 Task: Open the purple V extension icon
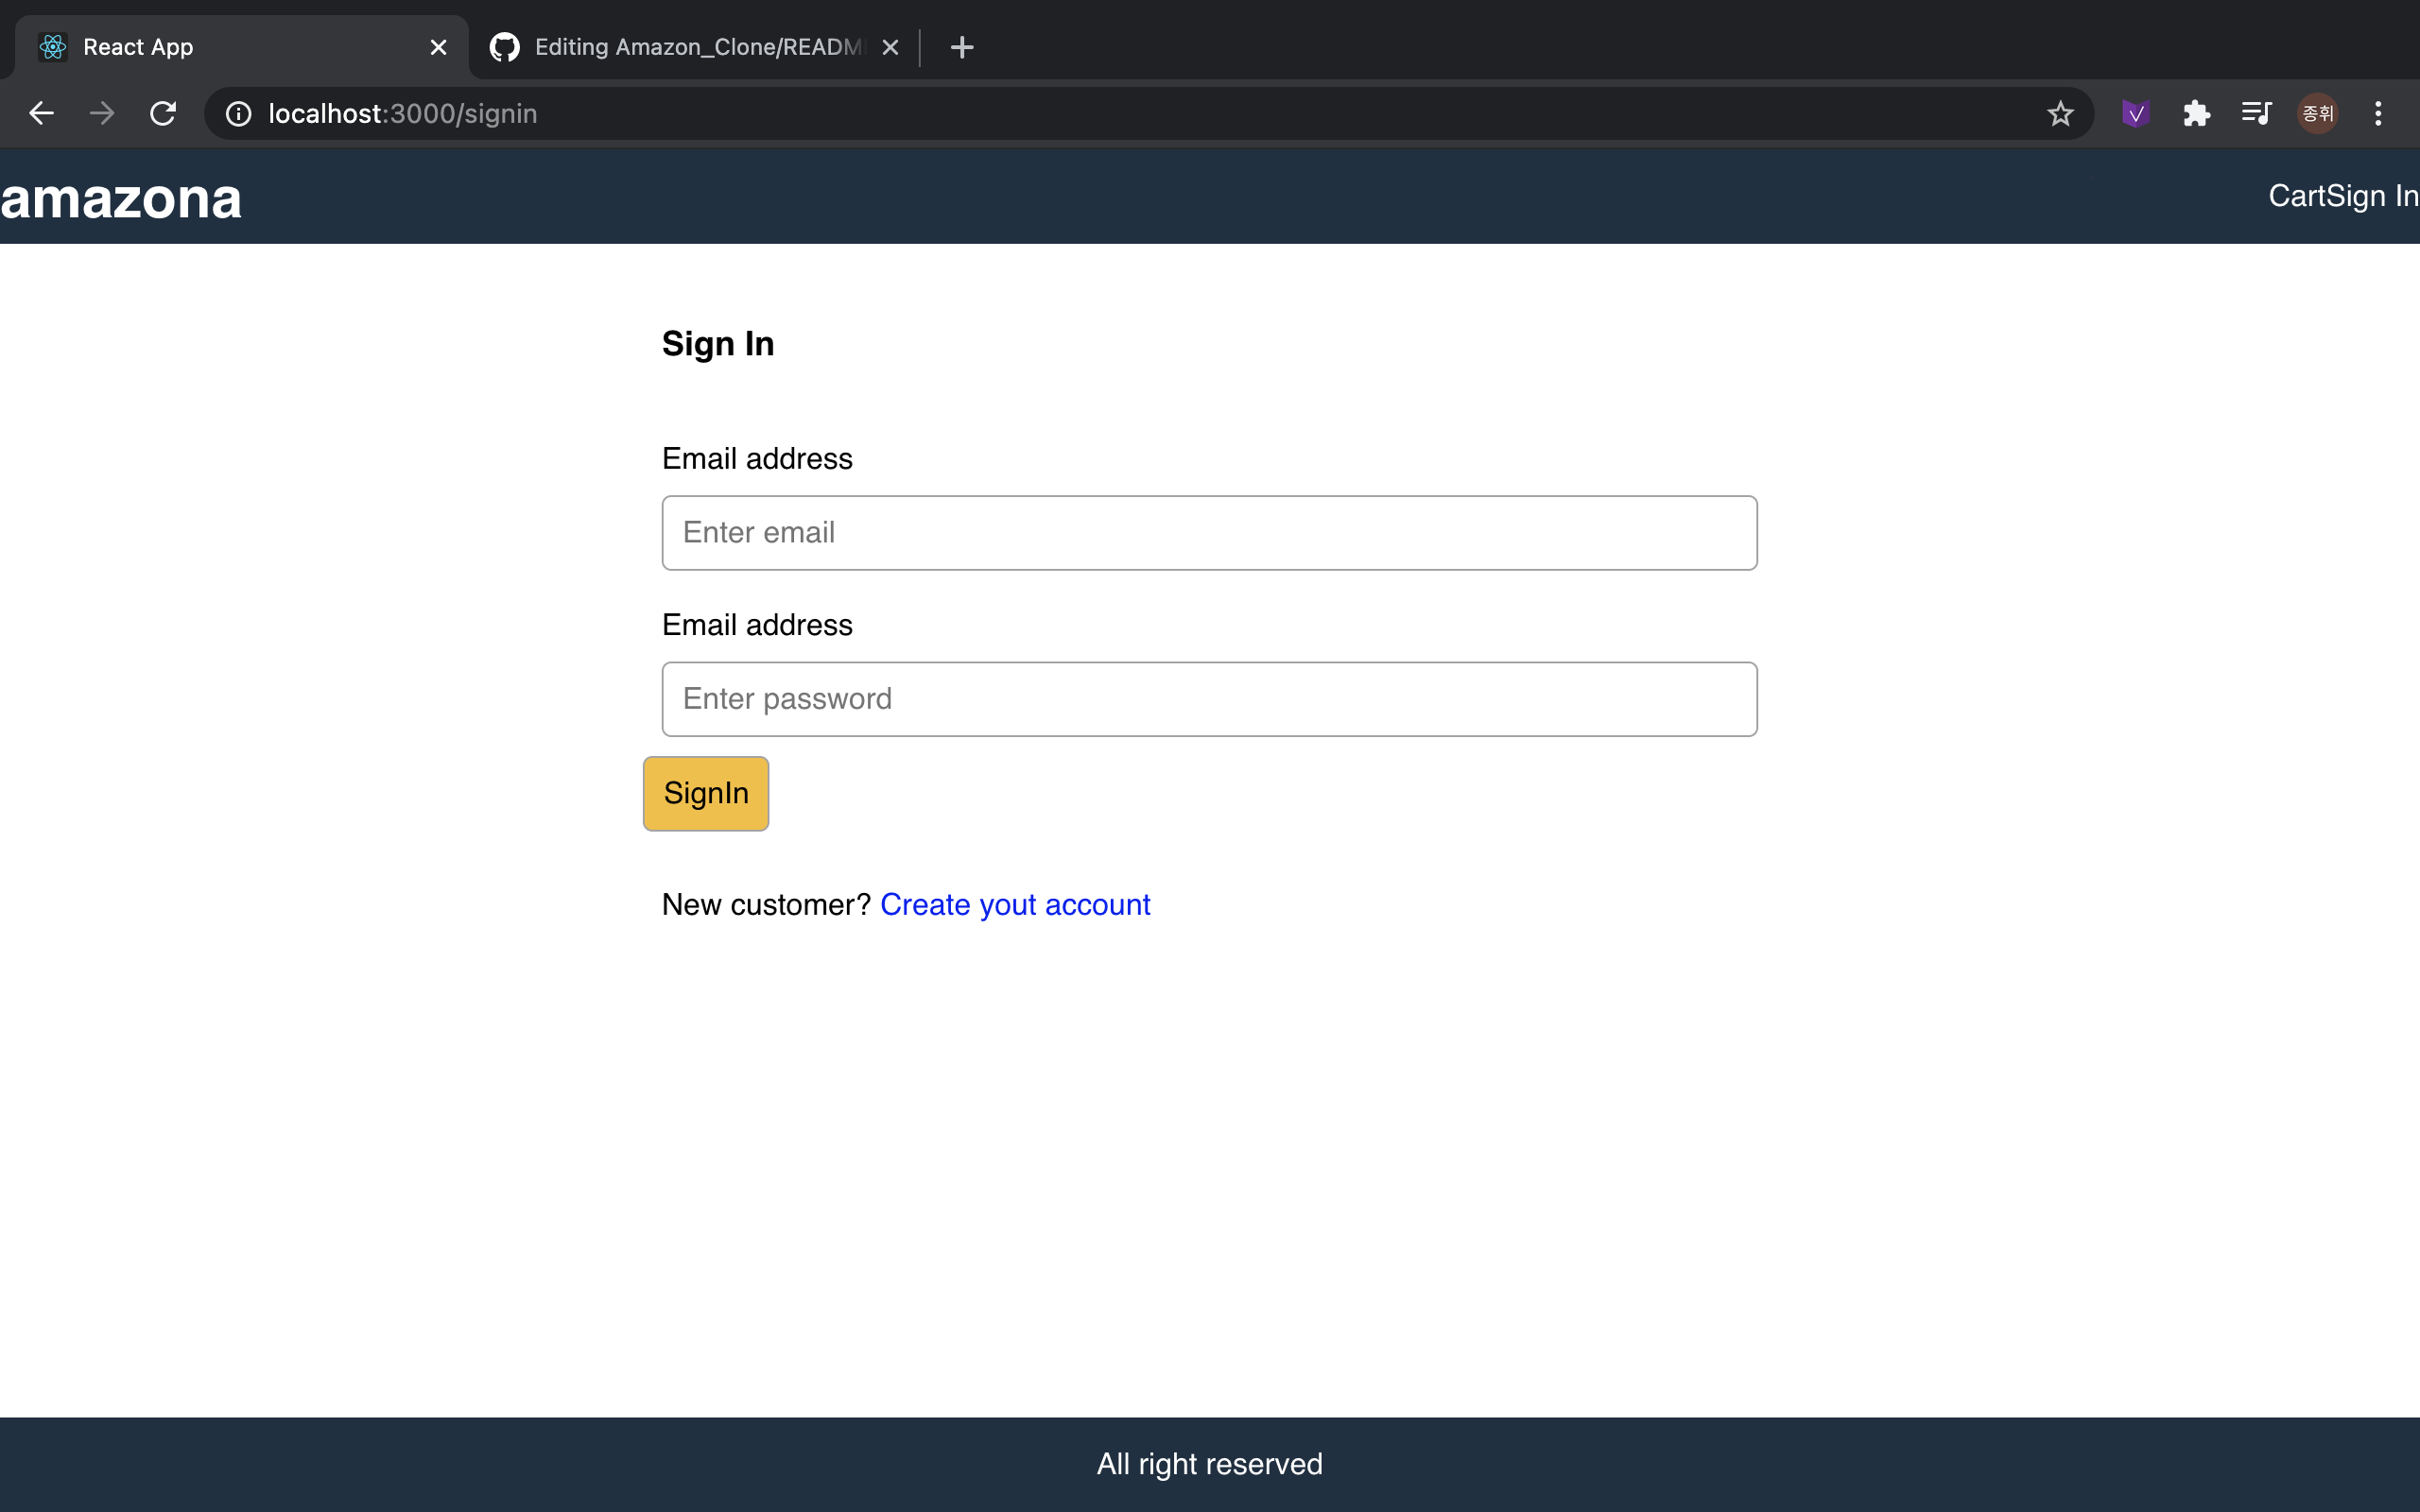(x=2135, y=114)
